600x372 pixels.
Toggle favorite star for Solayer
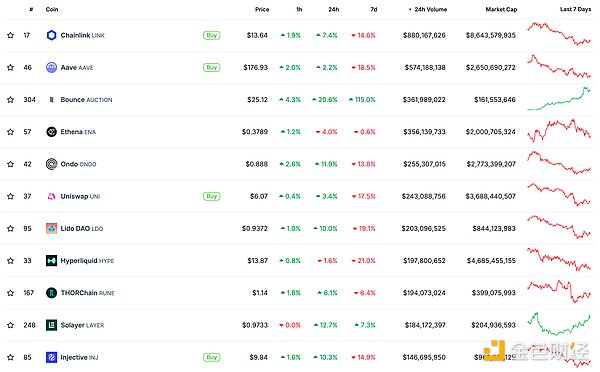[x=10, y=325]
